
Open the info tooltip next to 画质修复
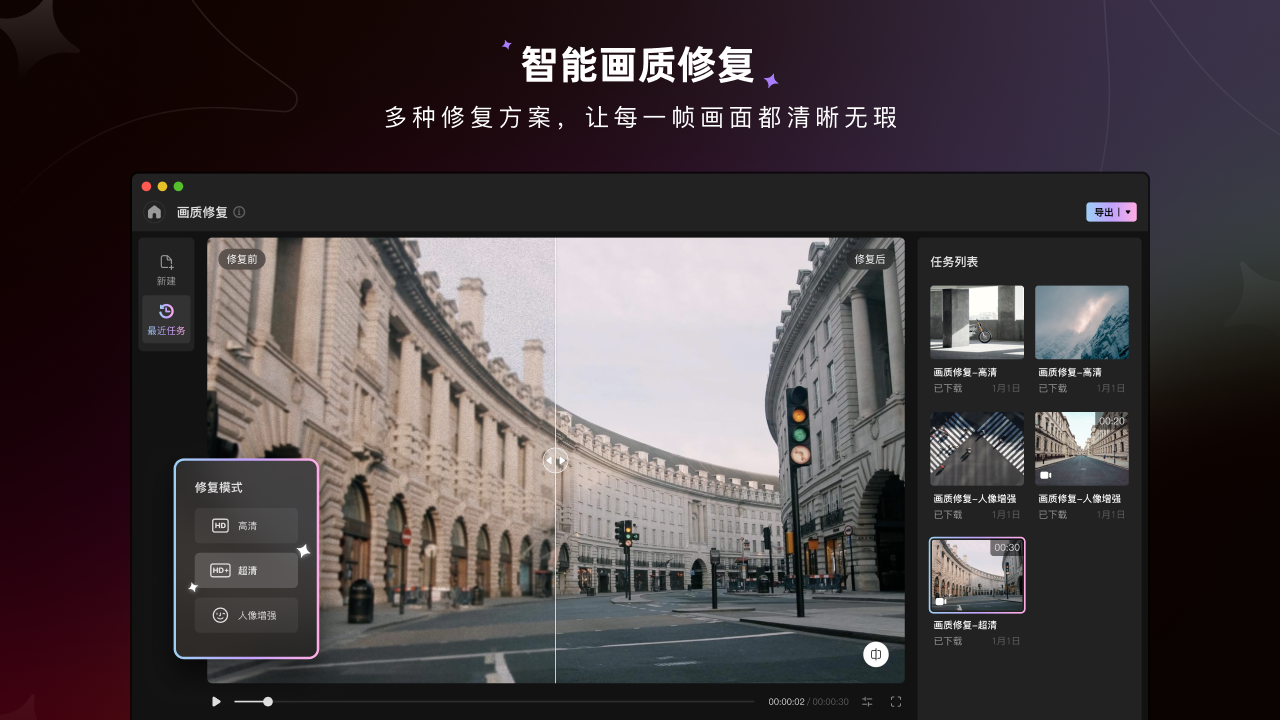pos(238,212)
